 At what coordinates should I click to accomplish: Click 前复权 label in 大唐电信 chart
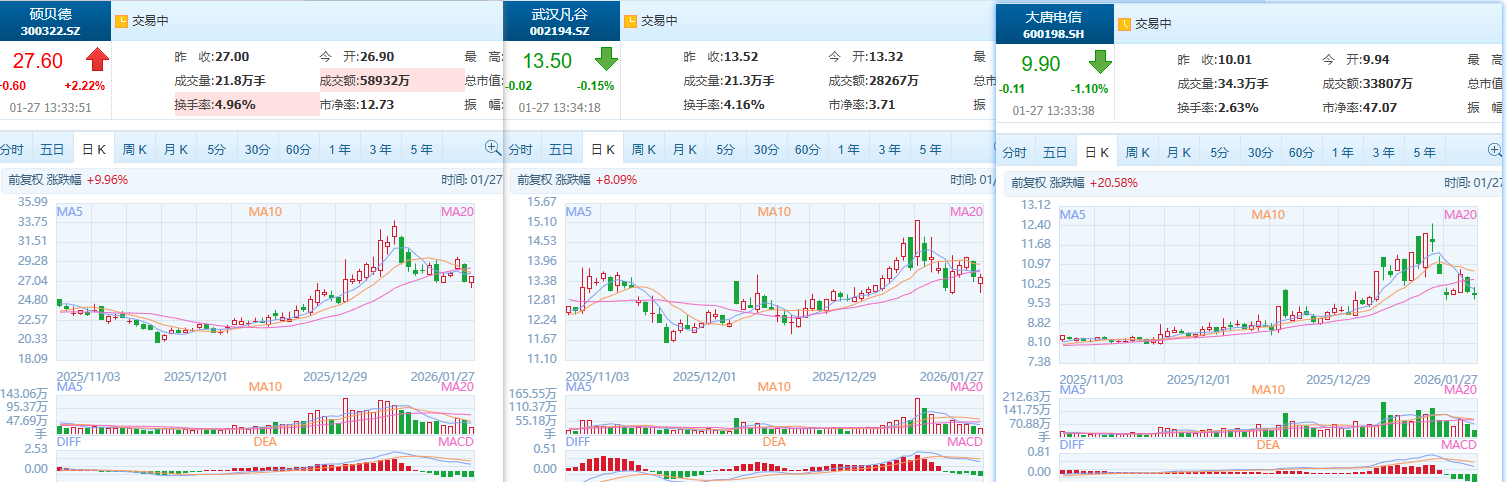coord(1028,183)
